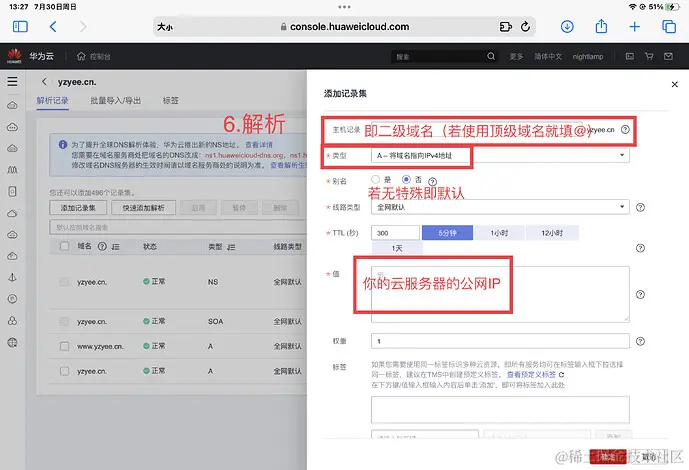Click the sidebar sailboat-shaped icon
This screenshot has height=470, width=689.
tap(12, 277)
